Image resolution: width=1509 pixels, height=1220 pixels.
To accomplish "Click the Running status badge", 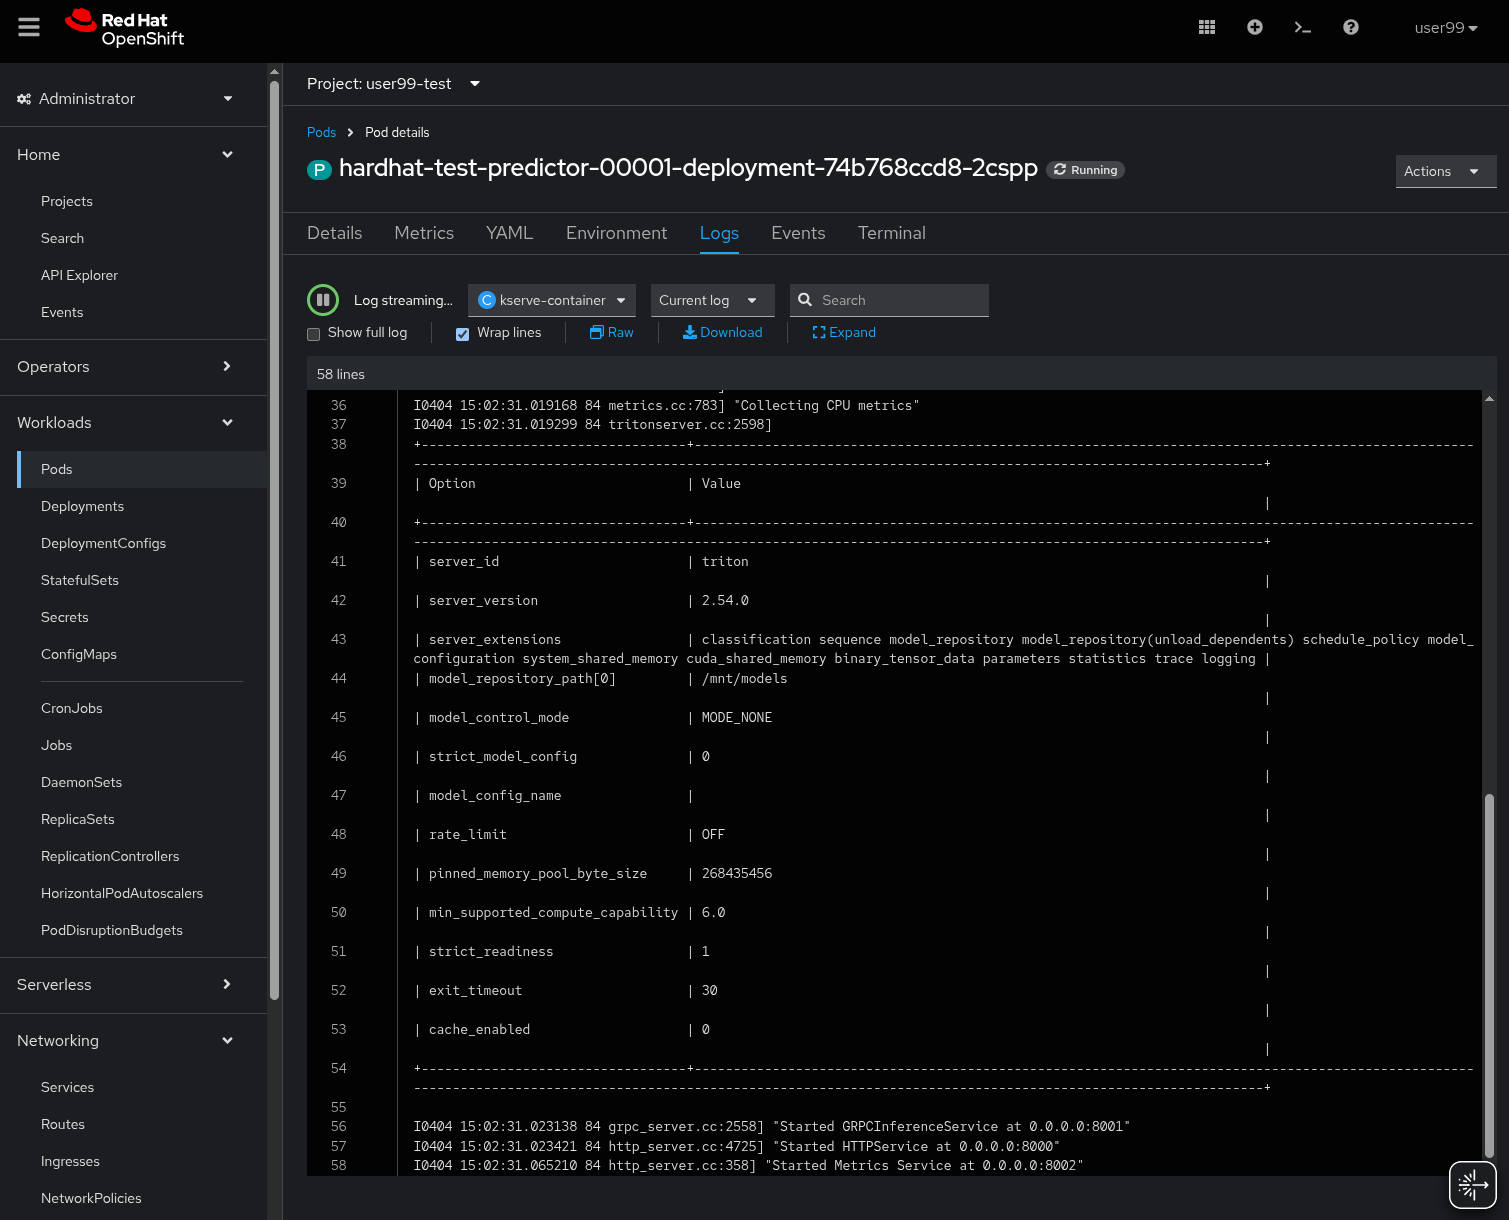I will 1085,170.
